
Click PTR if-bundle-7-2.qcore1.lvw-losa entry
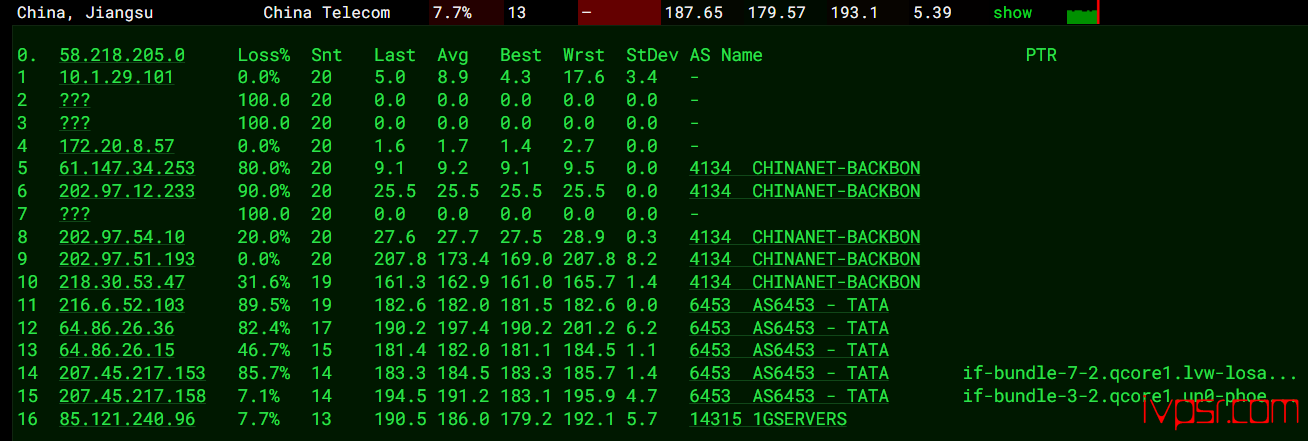pos(1130,373)
